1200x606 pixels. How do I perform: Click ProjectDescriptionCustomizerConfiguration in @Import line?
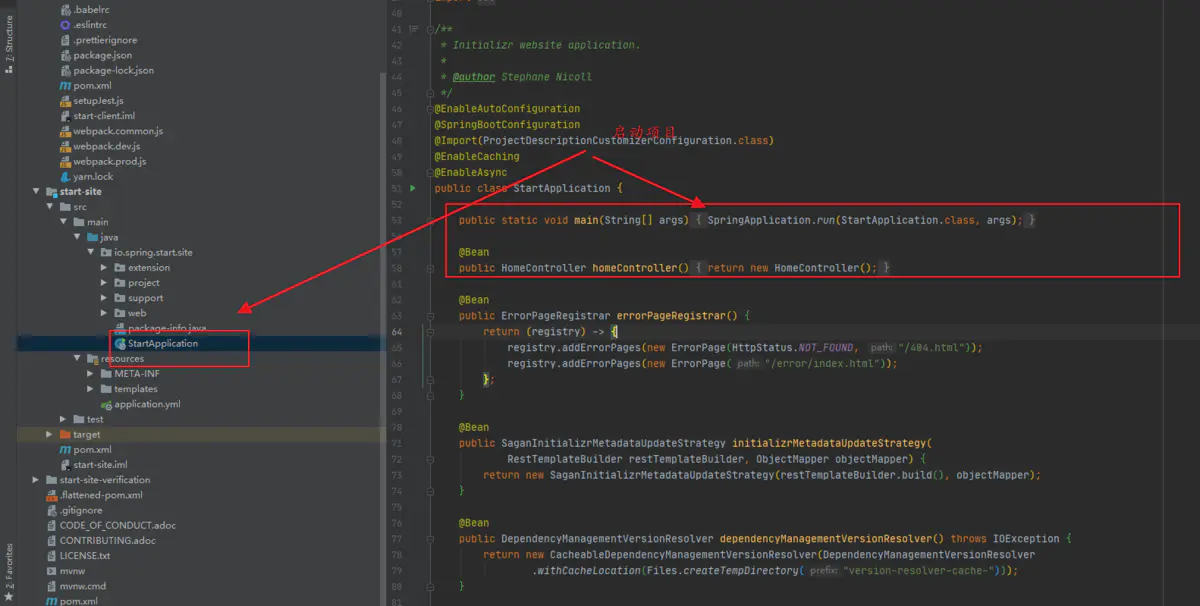click(608, 140)
